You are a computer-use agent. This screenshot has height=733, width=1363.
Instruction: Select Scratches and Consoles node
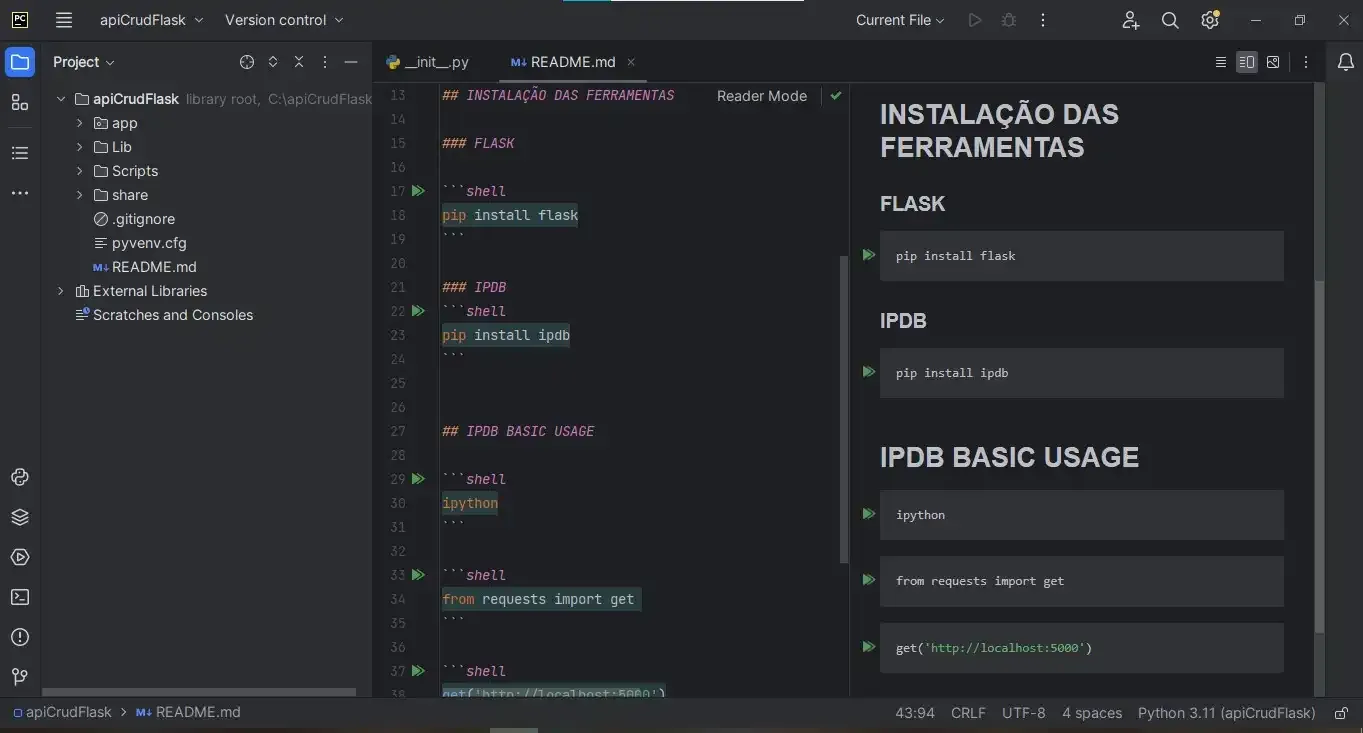164,315
